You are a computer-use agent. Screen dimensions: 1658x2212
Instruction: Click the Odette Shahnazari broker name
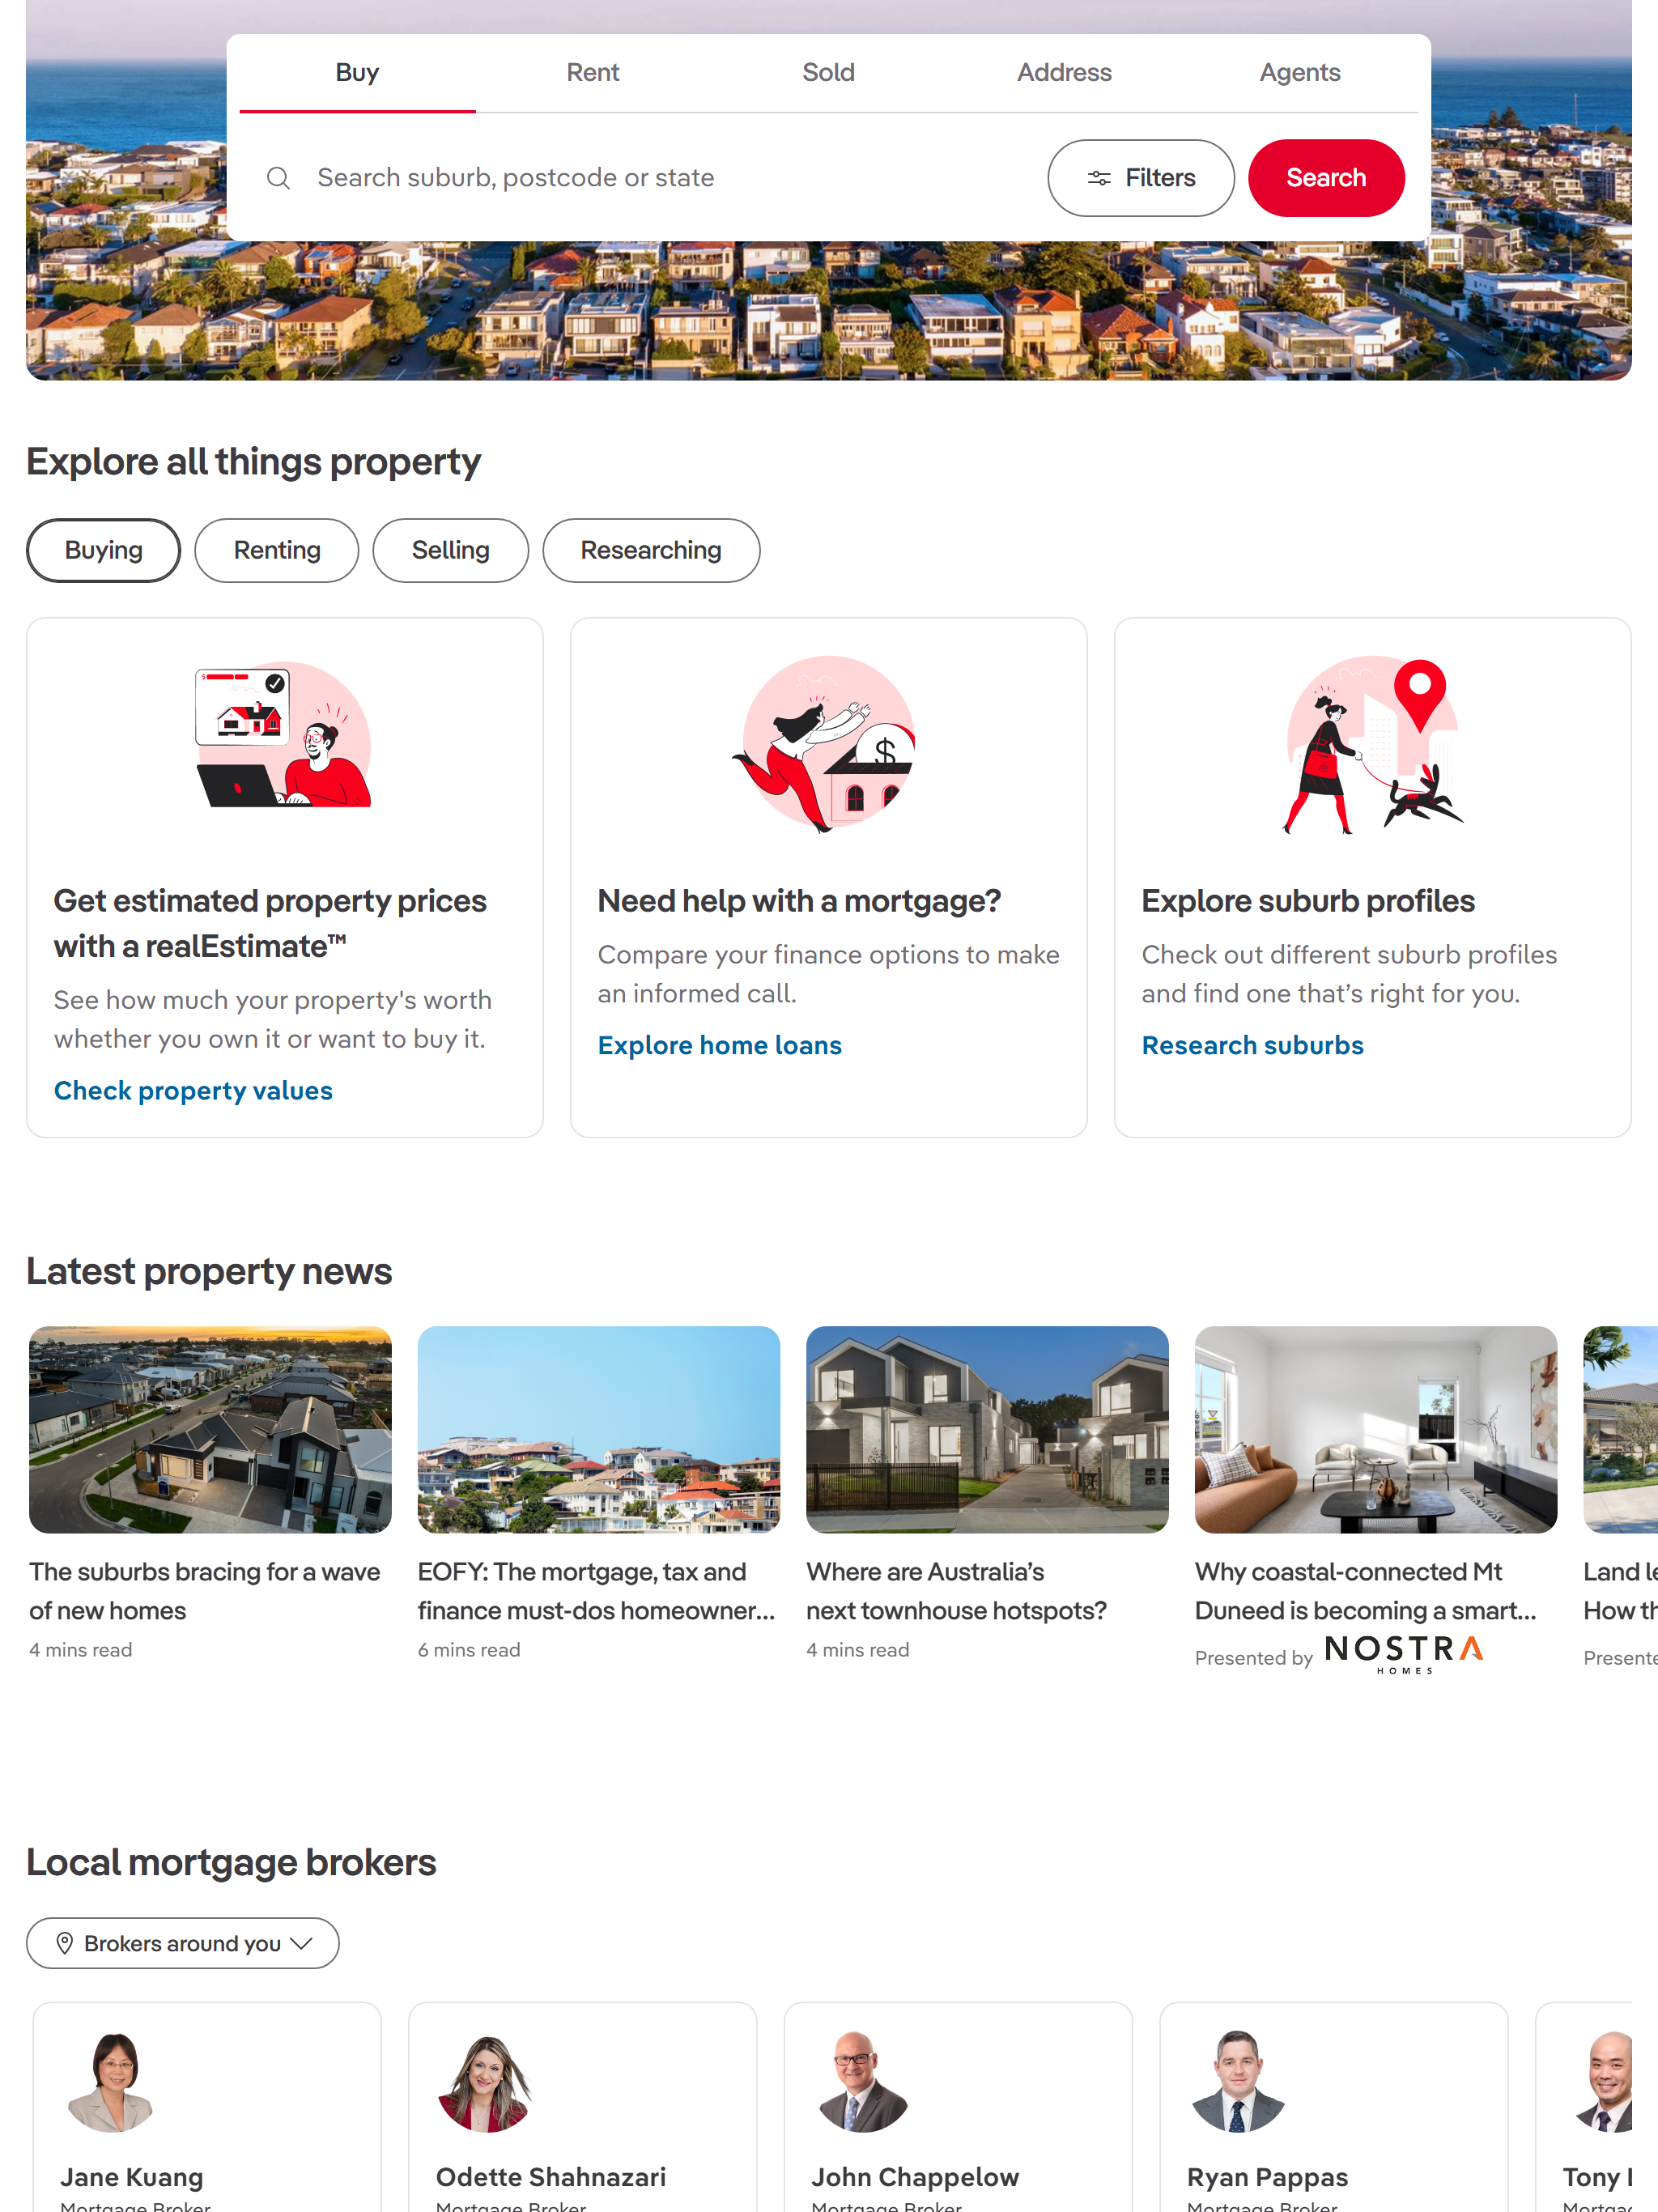pyautogui.click(x=551, y=2177)
